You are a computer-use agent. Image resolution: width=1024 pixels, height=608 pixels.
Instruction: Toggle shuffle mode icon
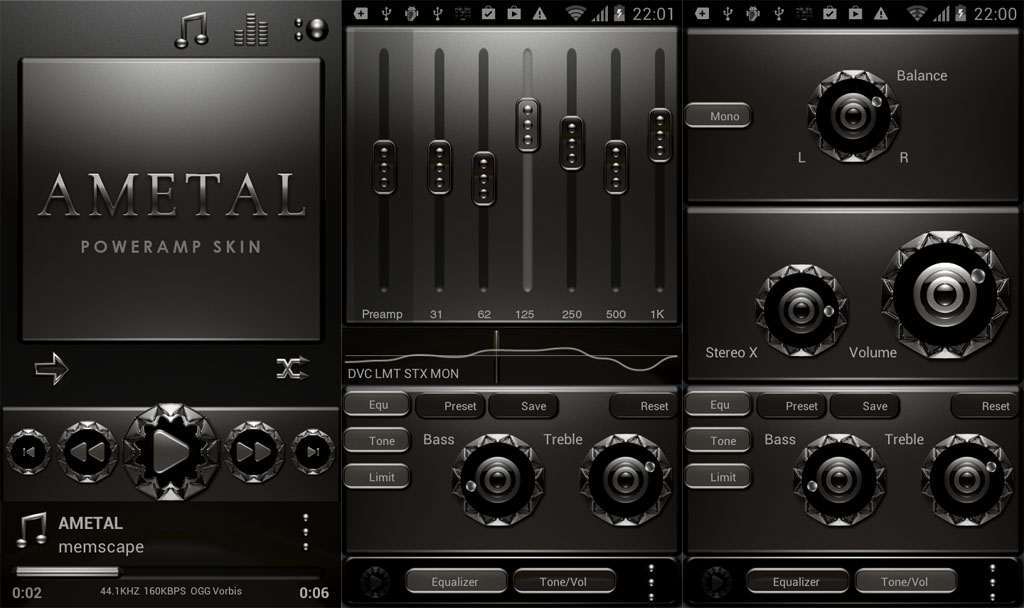pos(293,368)
